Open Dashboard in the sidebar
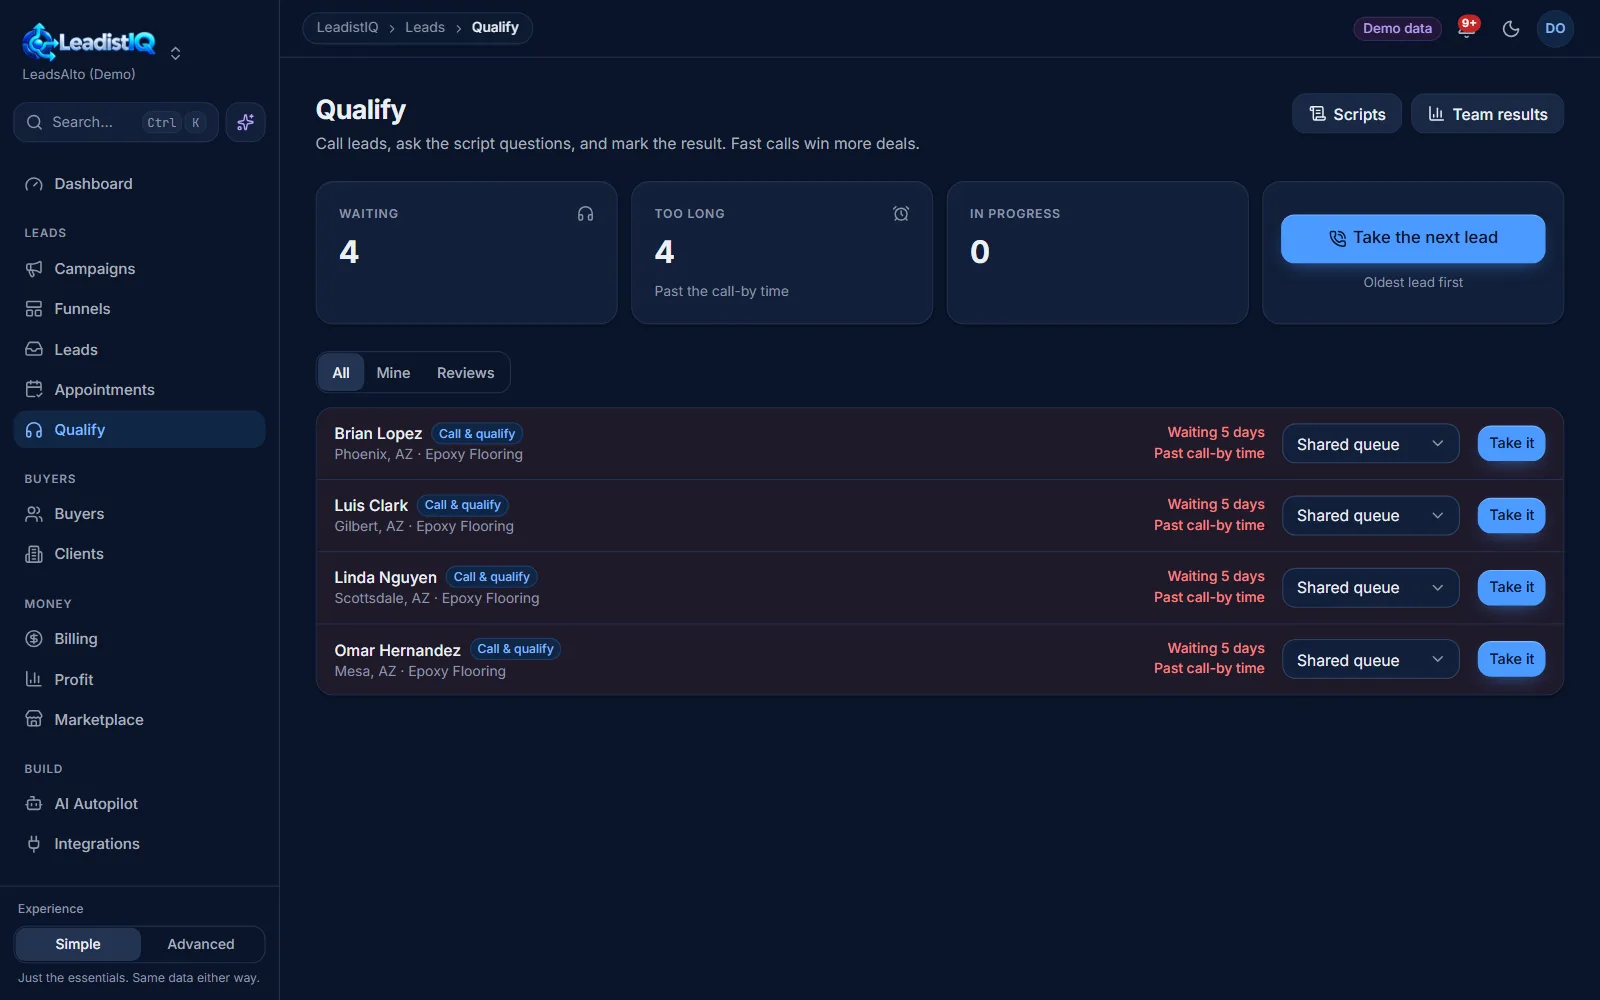The height and width of the screenshot is (1000, 1600). click(139, 184)
